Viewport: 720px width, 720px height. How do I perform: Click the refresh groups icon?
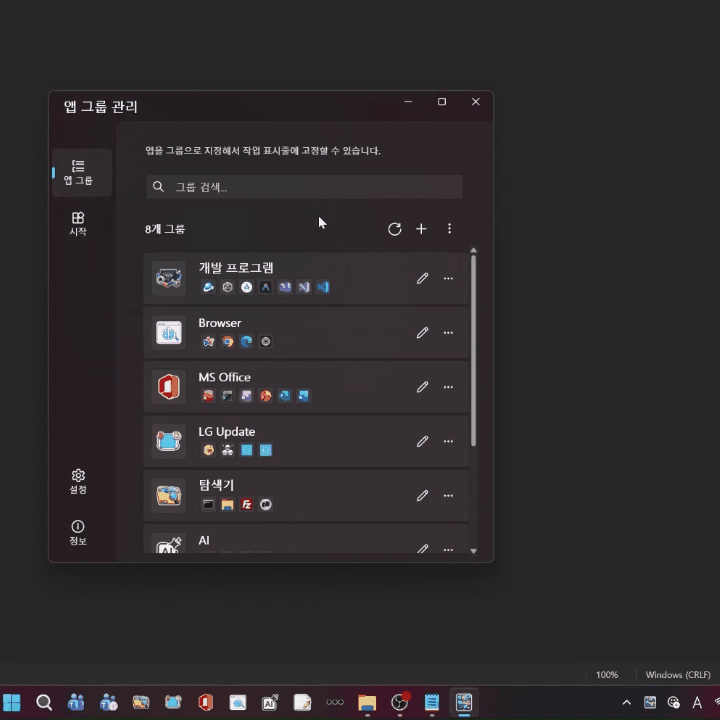coord(395,229)
